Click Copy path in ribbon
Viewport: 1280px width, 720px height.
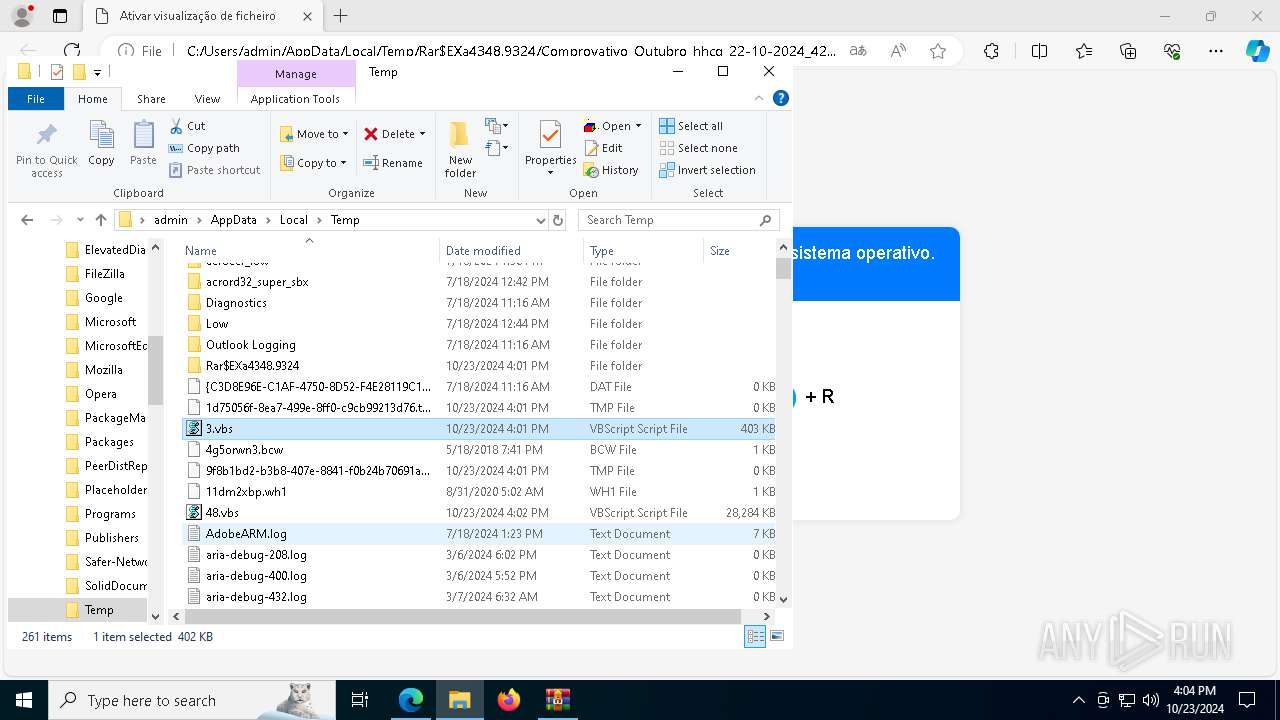coord(204,148)
